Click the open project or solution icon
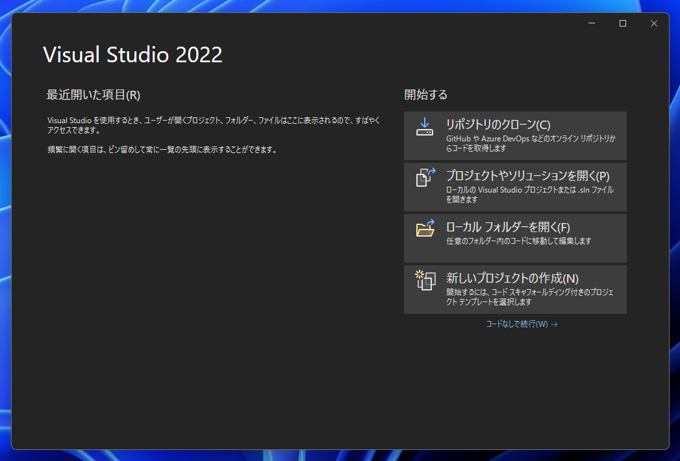This screenshot has width=680, height=461. click(425, 178)
